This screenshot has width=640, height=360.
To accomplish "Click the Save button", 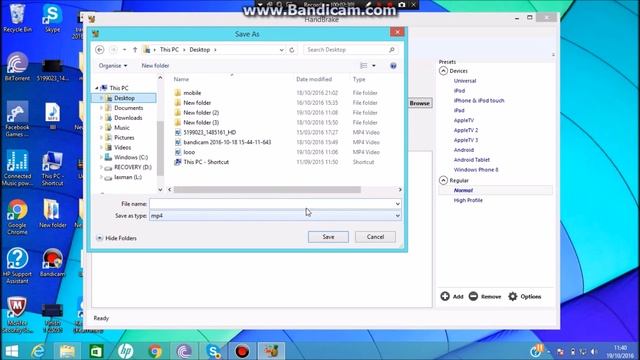I will coord(328,237).
